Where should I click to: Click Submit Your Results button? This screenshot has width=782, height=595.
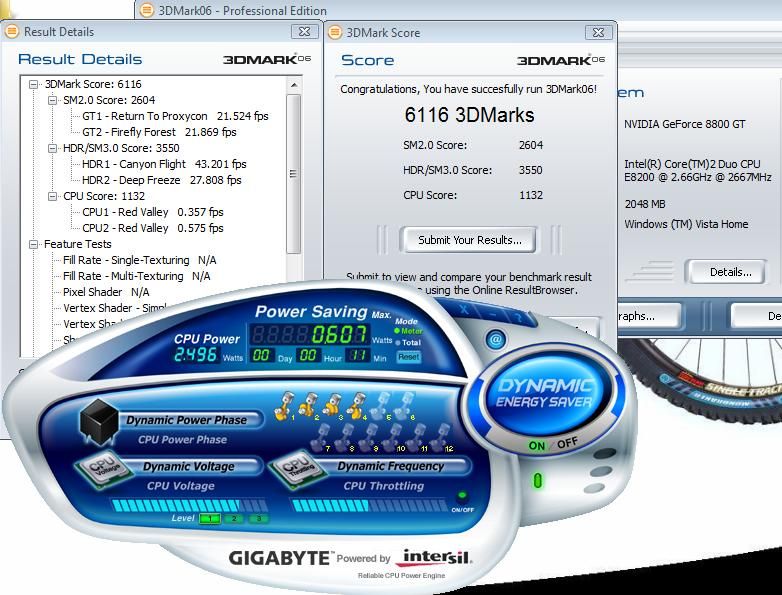coord(469,240)
